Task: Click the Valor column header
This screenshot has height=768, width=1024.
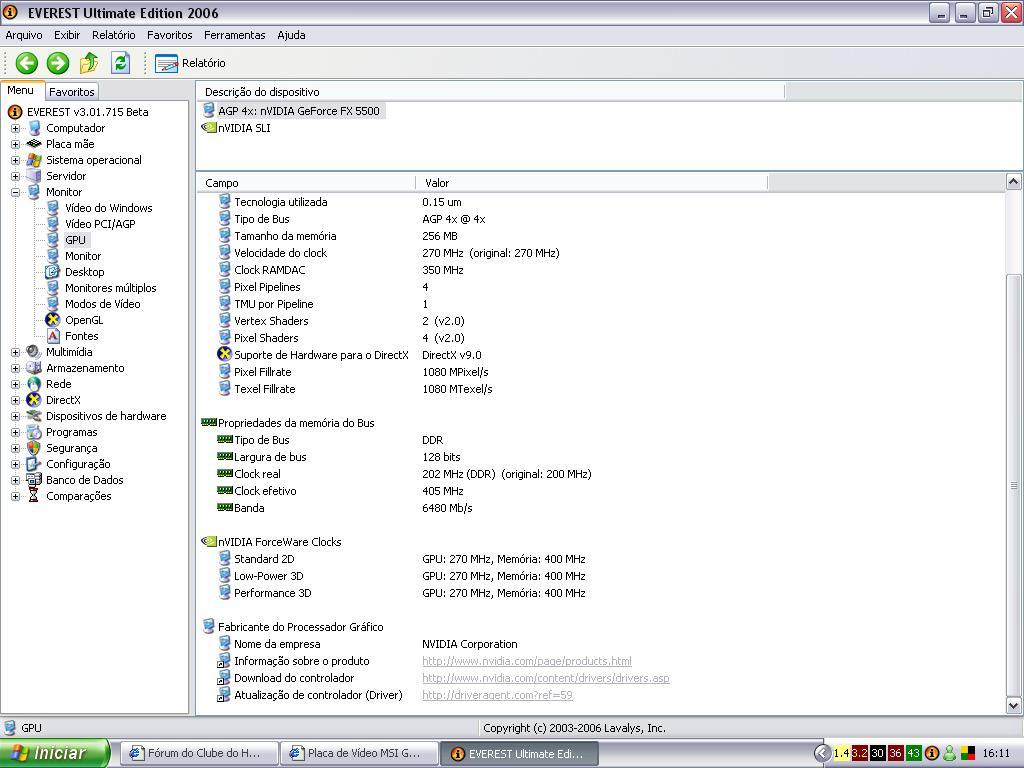Action: pos(592,183)
